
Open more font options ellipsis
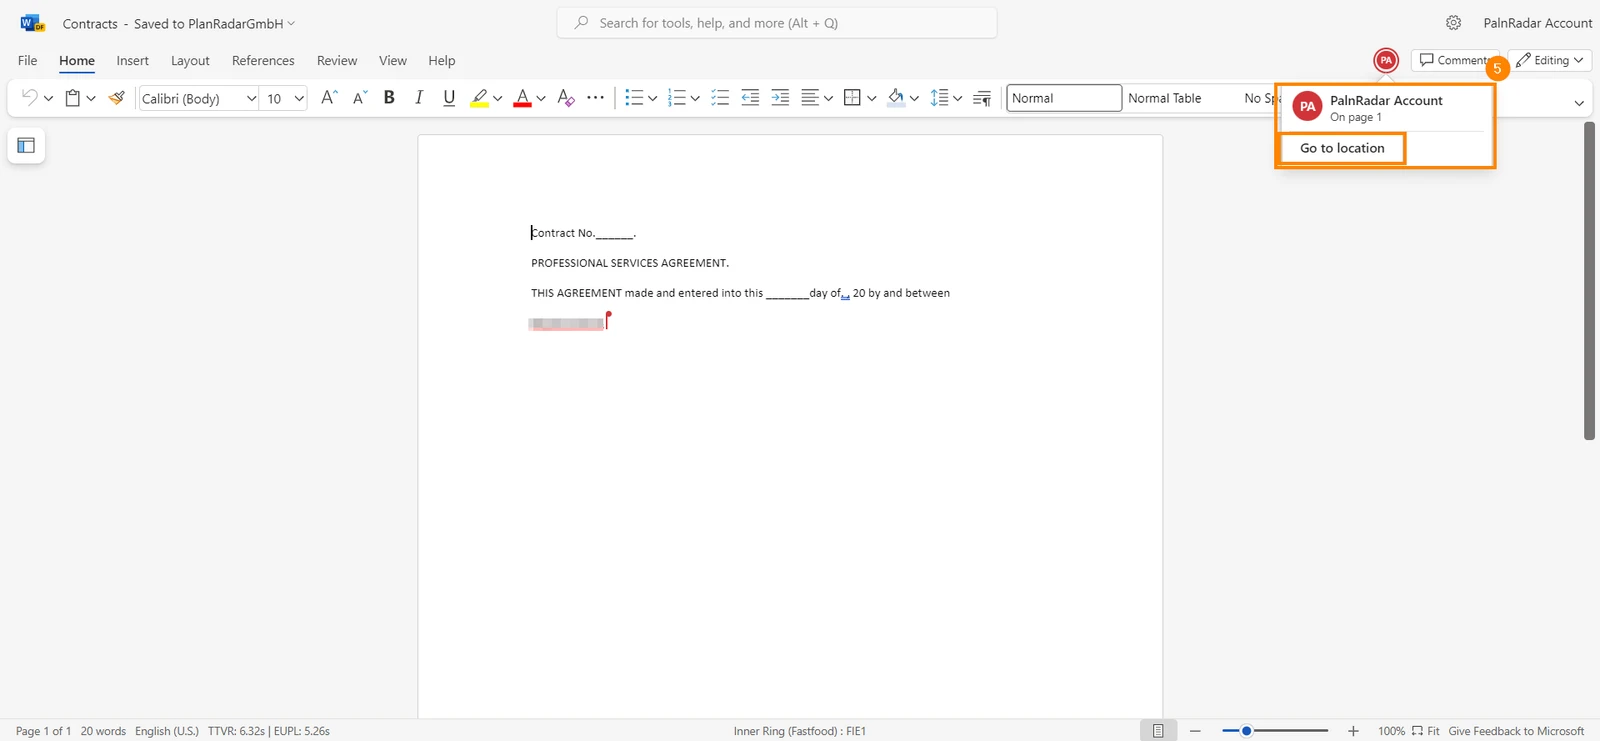(596, 98)
